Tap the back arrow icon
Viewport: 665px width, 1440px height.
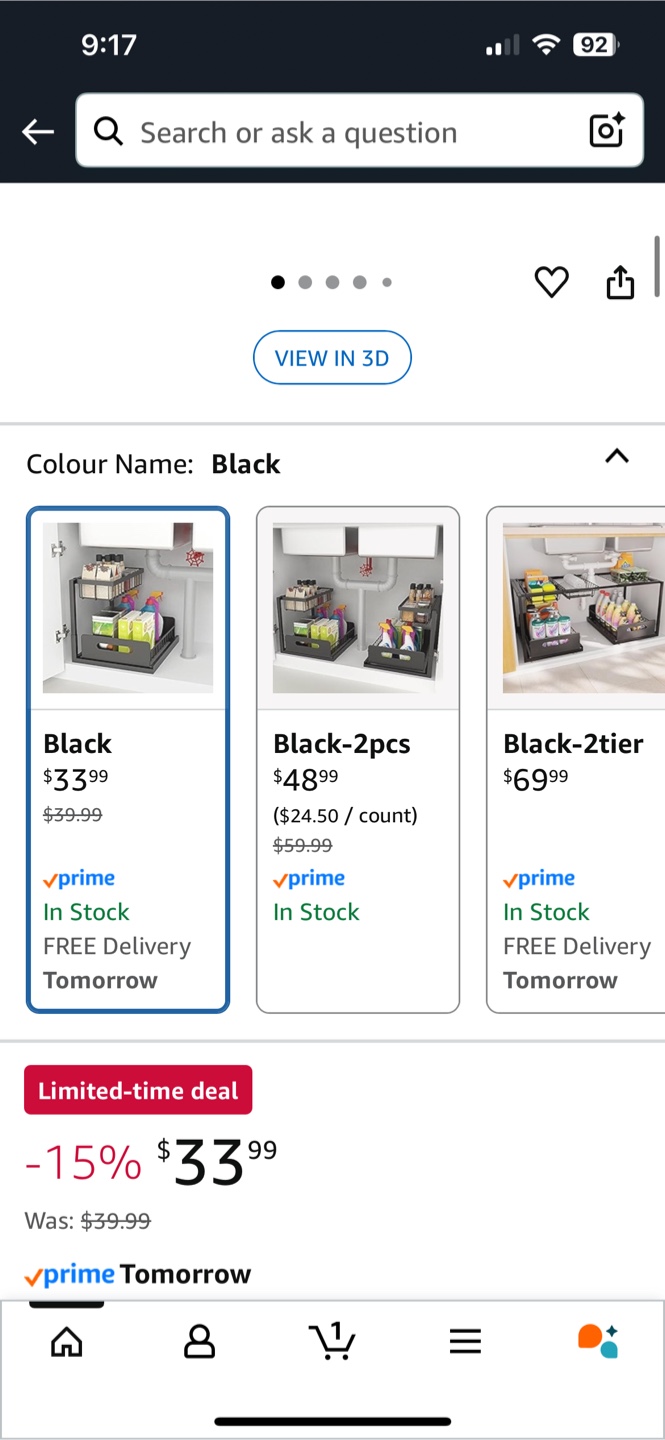click(38, 131)
